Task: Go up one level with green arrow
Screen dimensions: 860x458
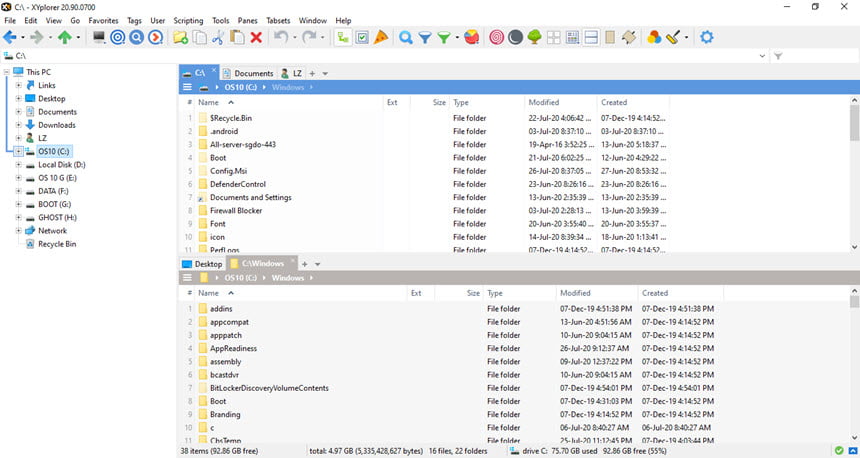Action: [x=65, y=37]
